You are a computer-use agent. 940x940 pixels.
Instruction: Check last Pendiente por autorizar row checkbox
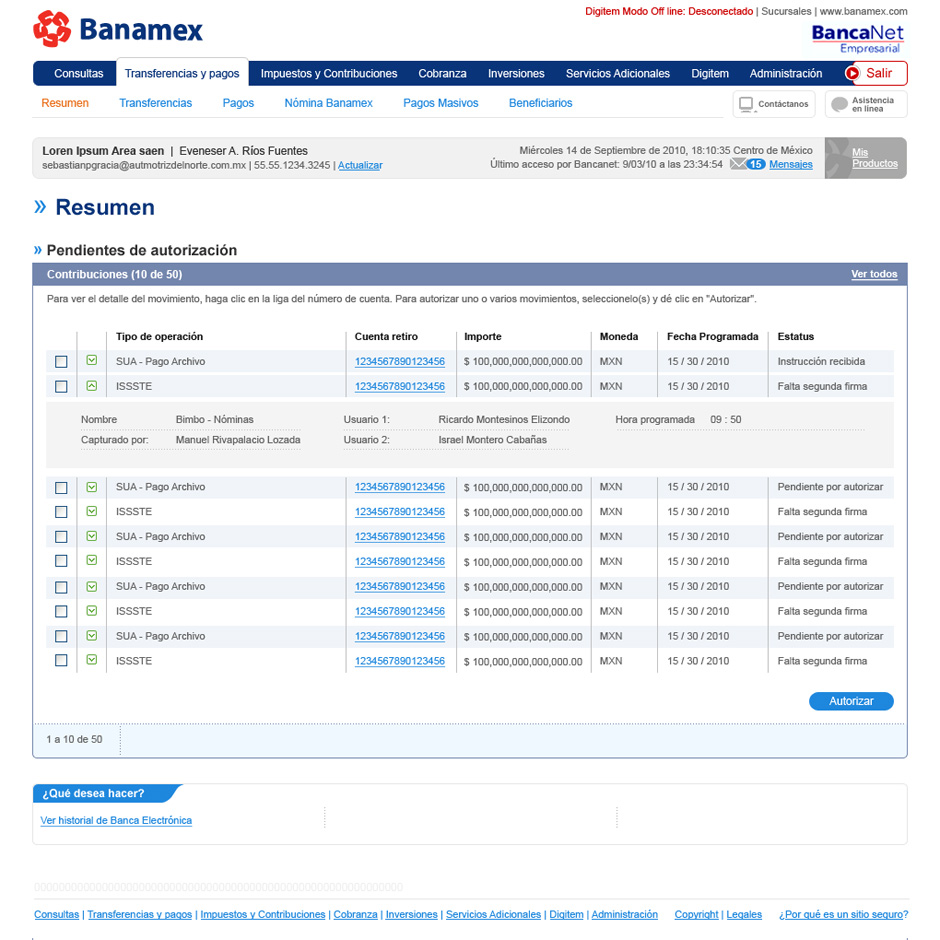(x=61, y=636)
